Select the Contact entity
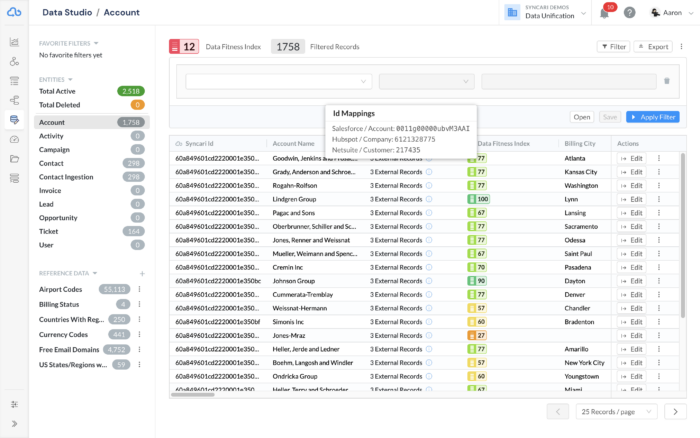 tap(92, 163)
